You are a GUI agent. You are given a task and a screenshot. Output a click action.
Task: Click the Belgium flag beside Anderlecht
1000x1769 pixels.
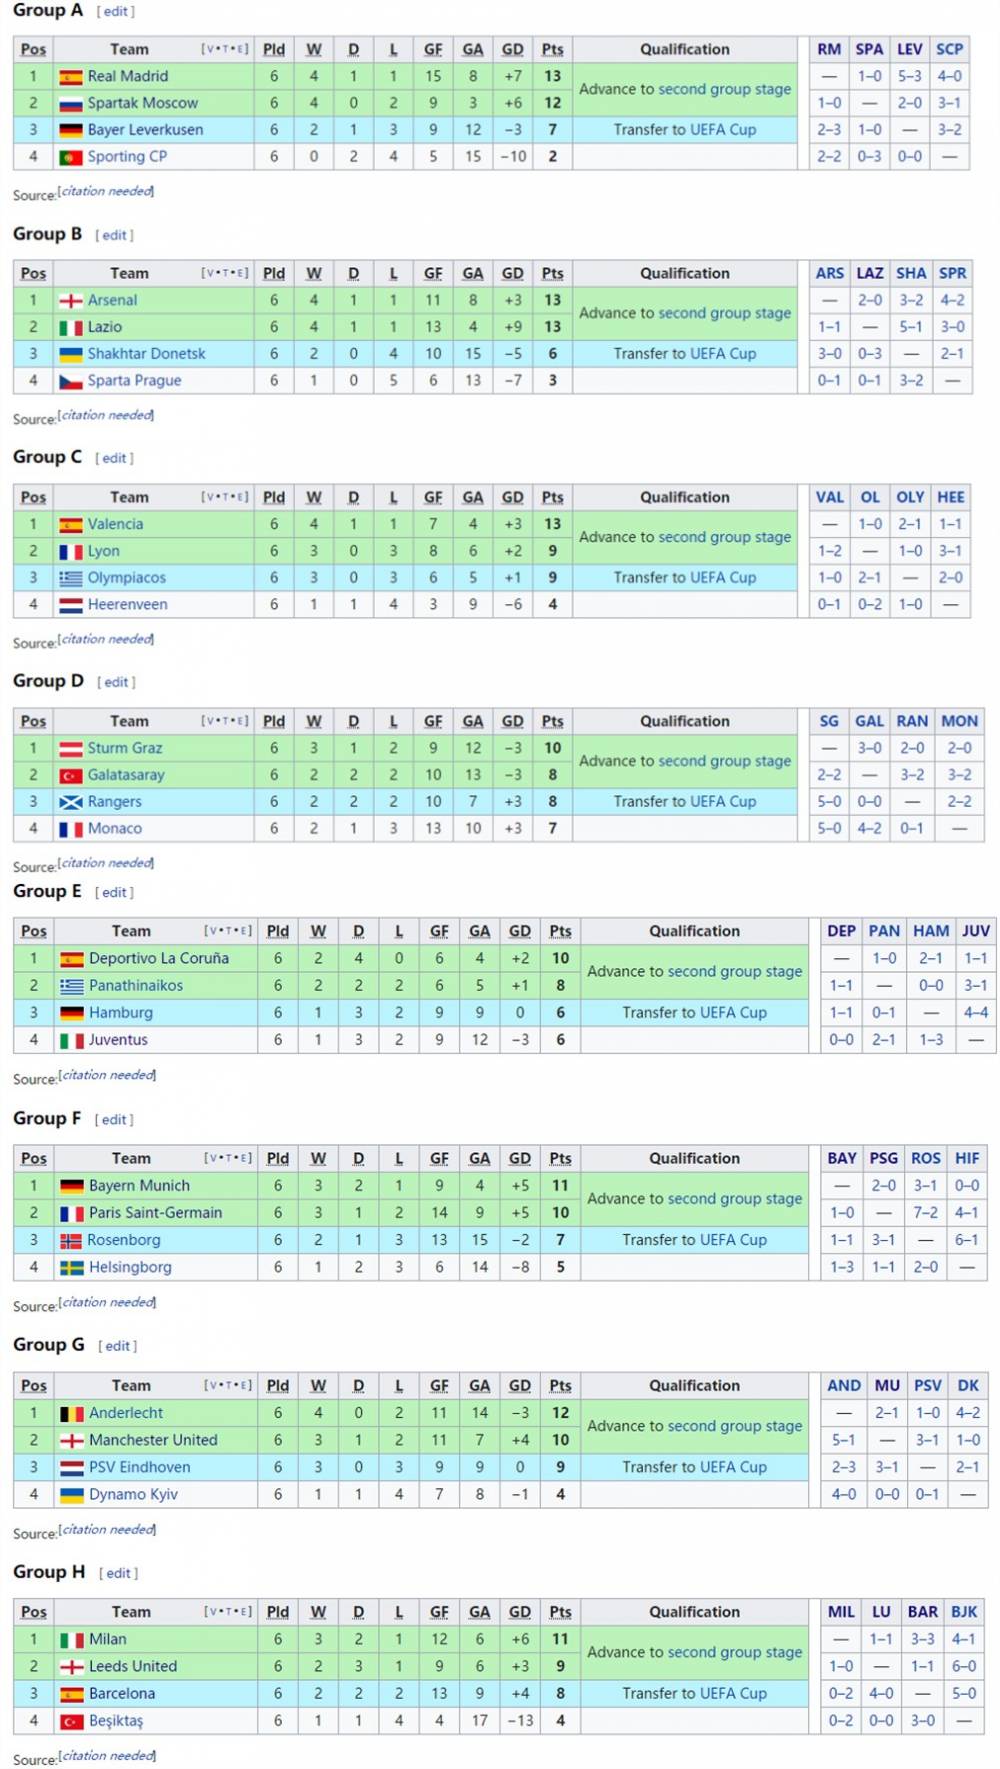click(x=71, y=1414)
